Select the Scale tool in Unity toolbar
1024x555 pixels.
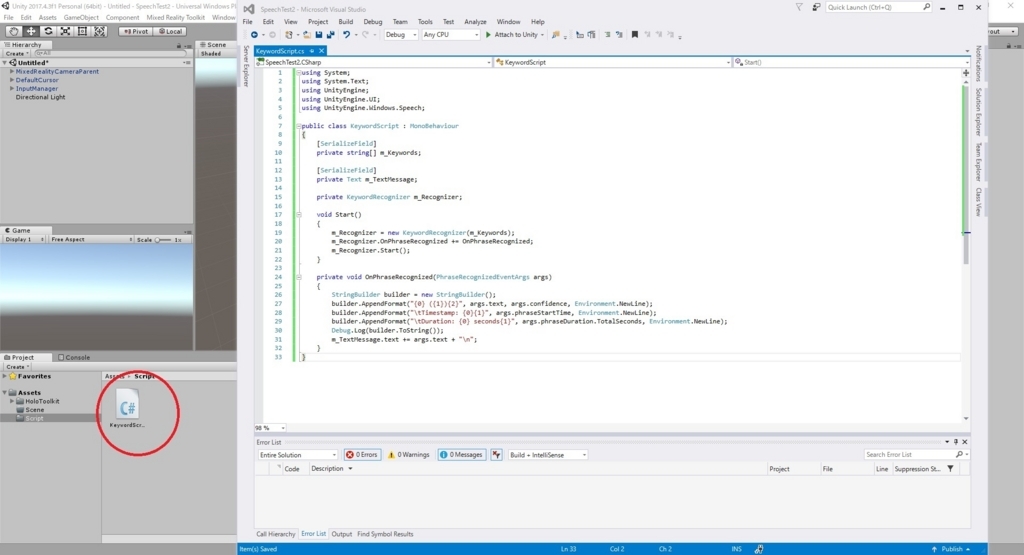65,31
